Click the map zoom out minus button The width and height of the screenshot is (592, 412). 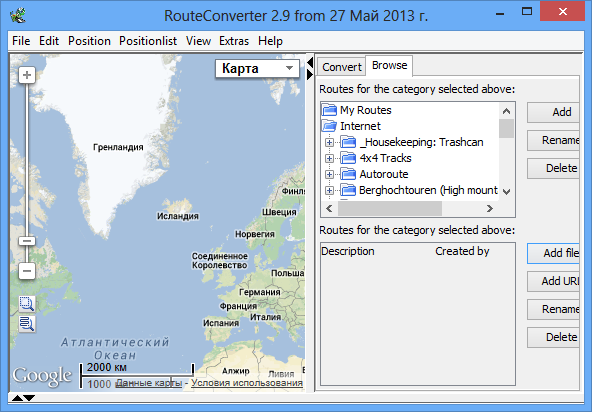[x=27, y=271]
